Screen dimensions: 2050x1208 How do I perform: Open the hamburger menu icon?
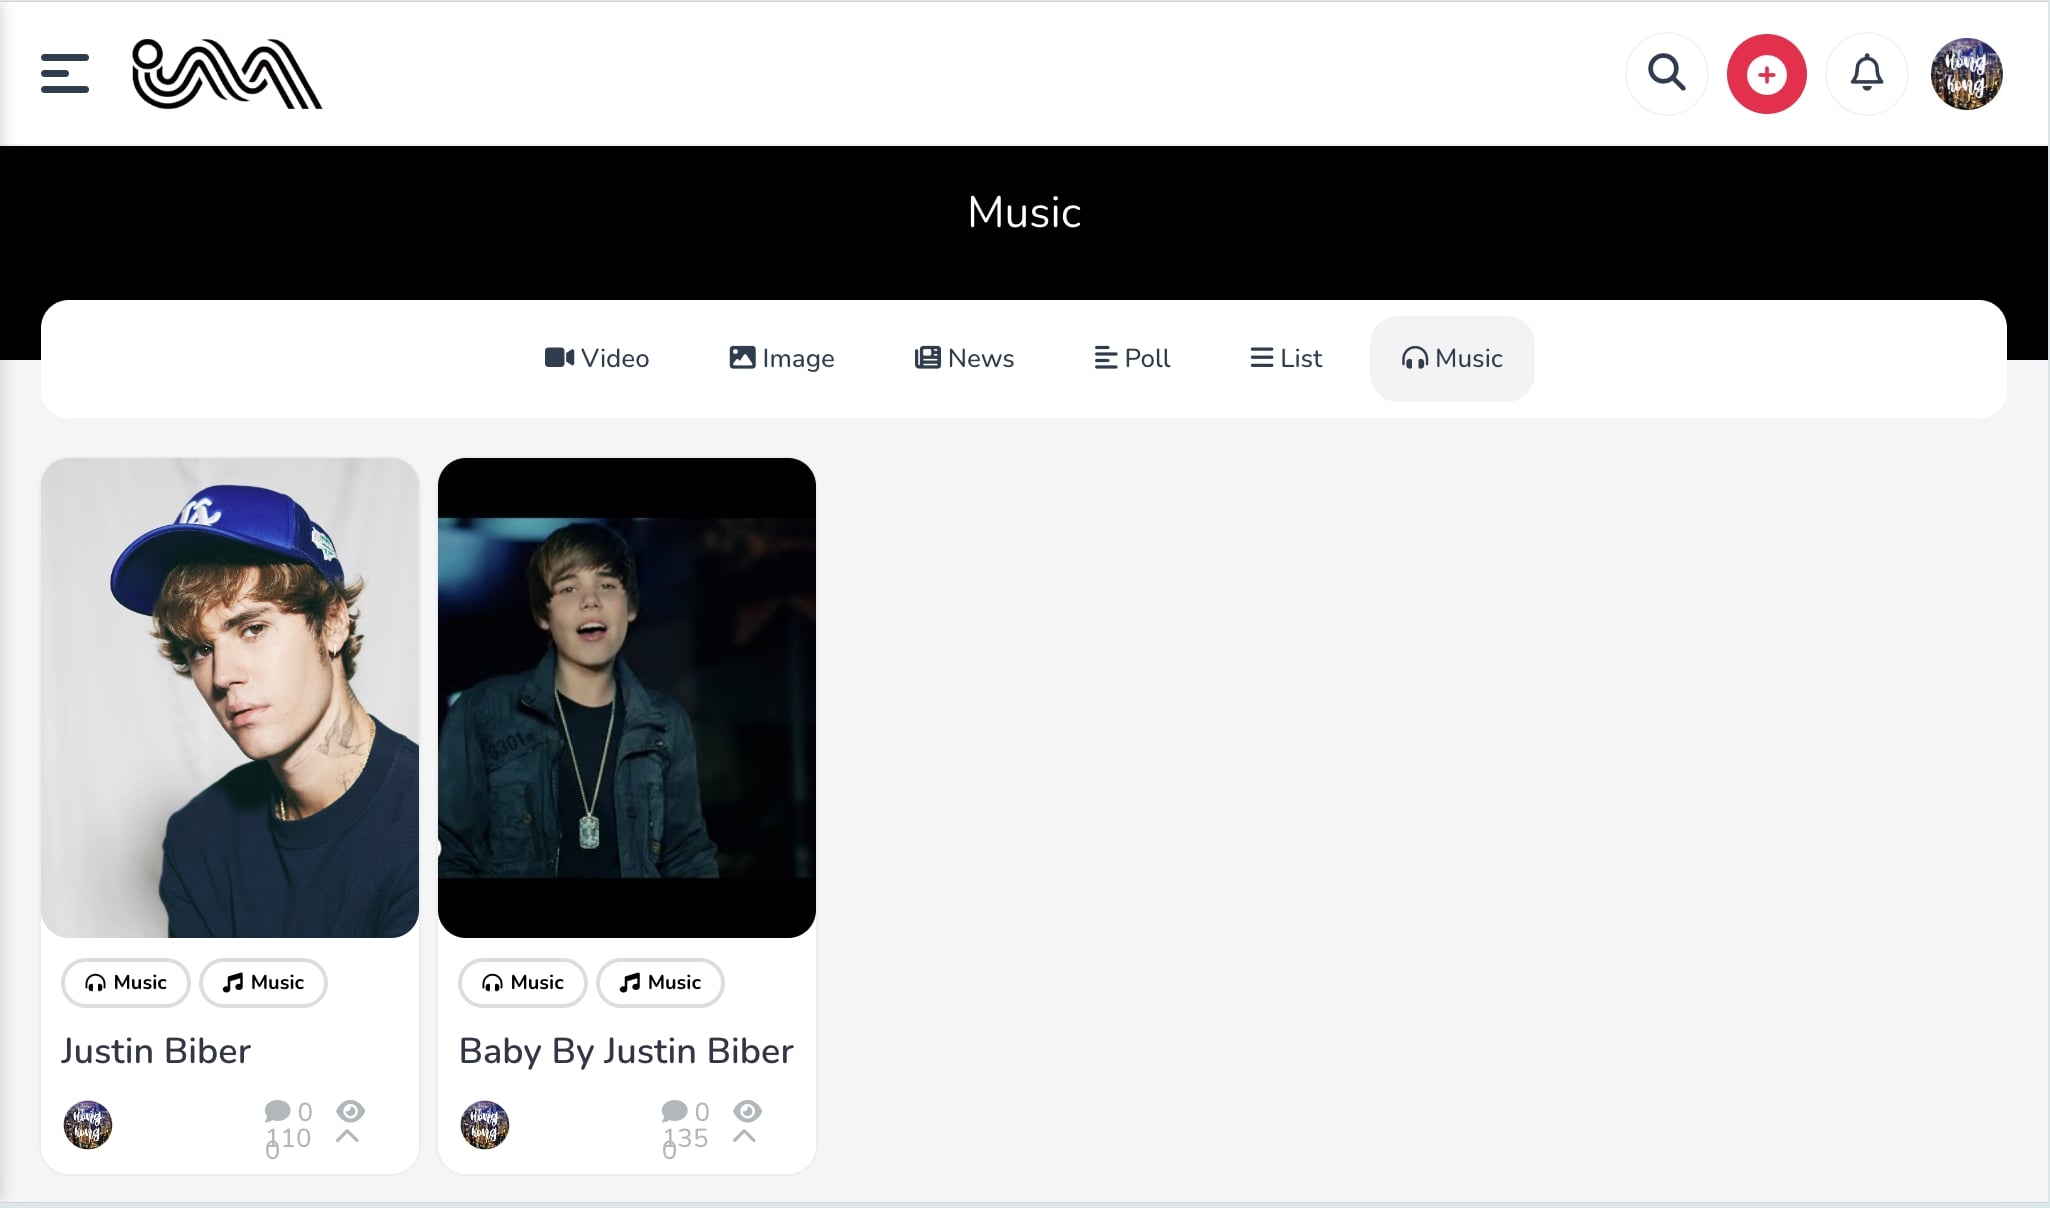click(x=65, y=74)
